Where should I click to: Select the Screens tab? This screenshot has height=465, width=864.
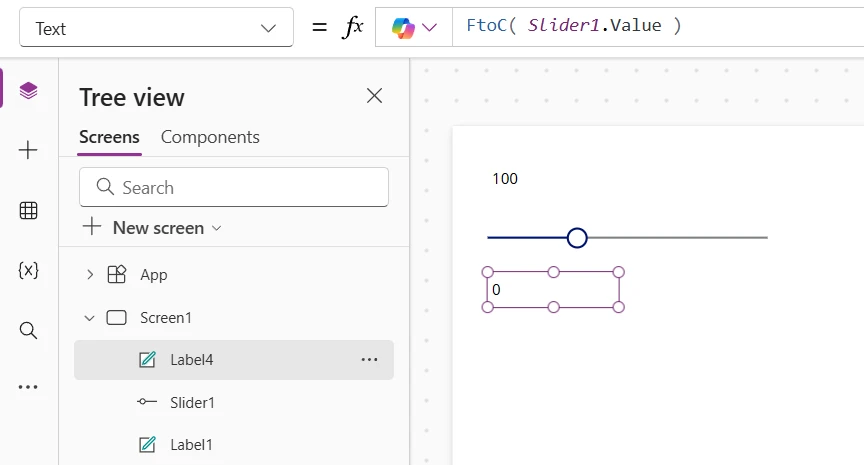109,137
